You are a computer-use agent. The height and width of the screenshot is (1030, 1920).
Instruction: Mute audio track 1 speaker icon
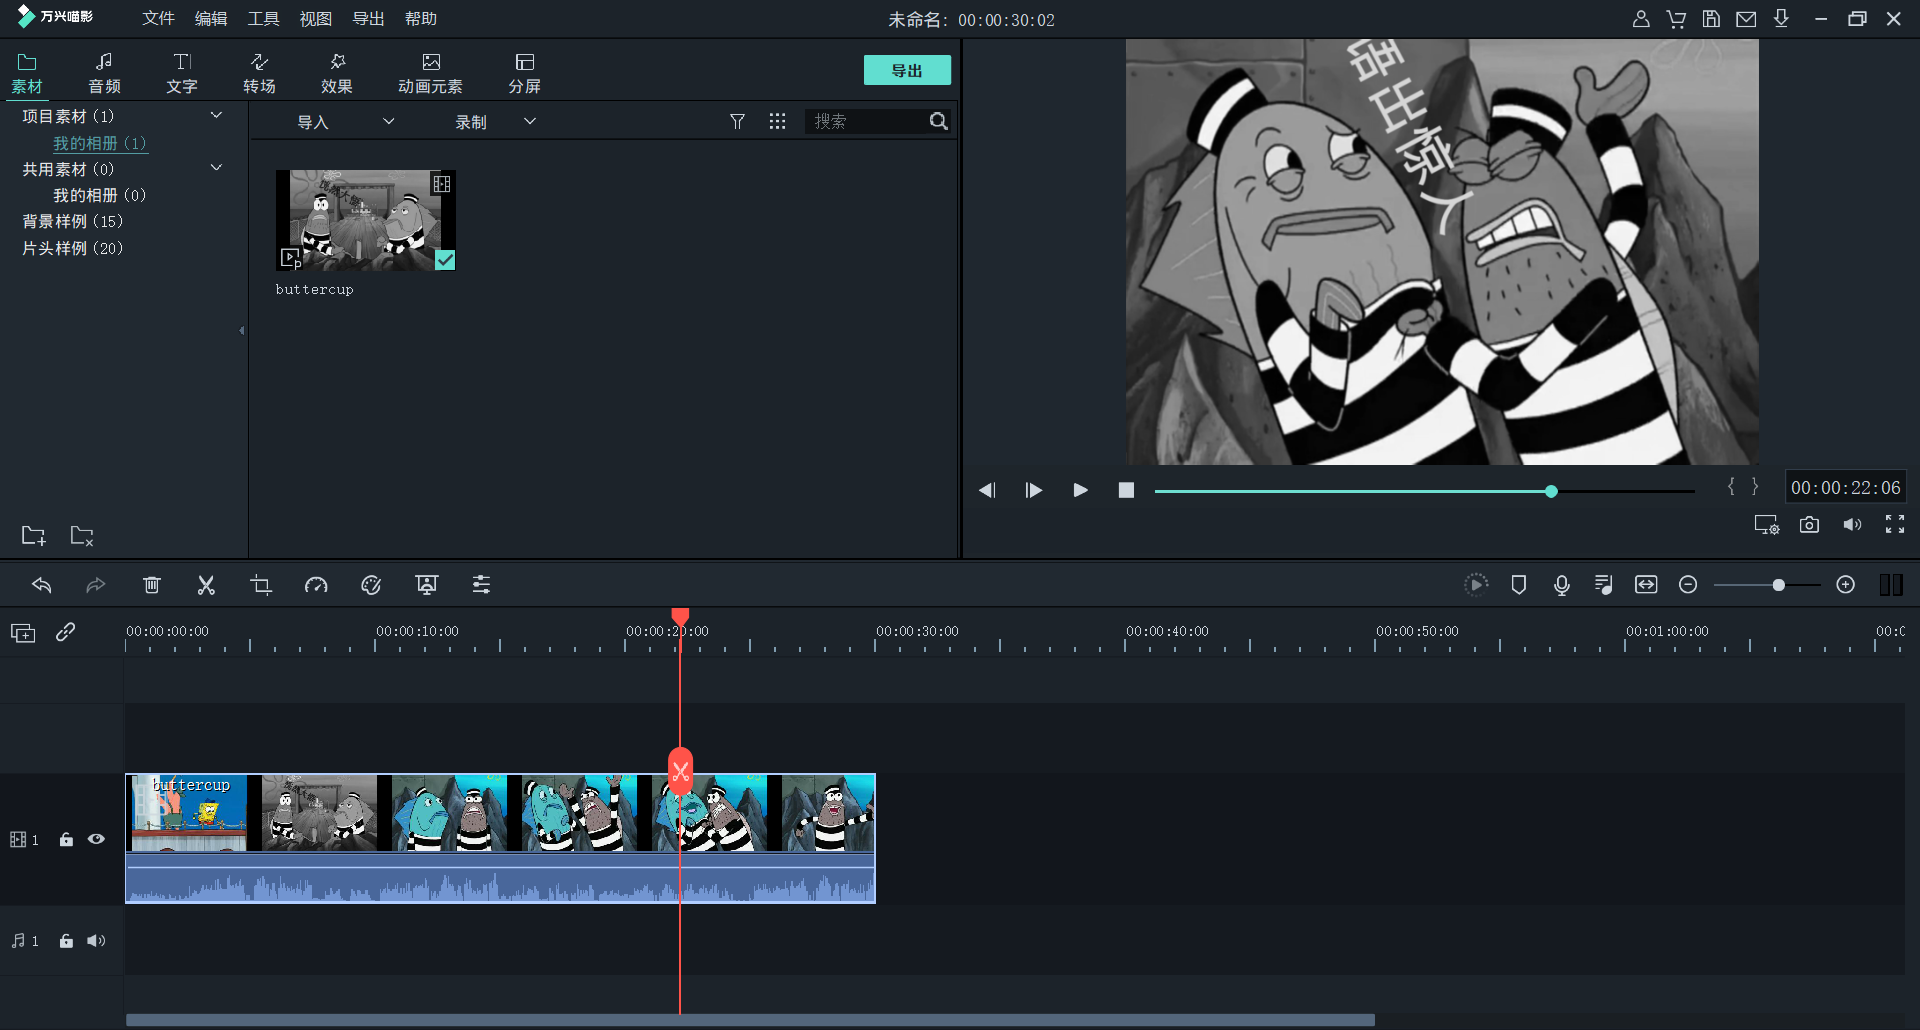point(96,941)
